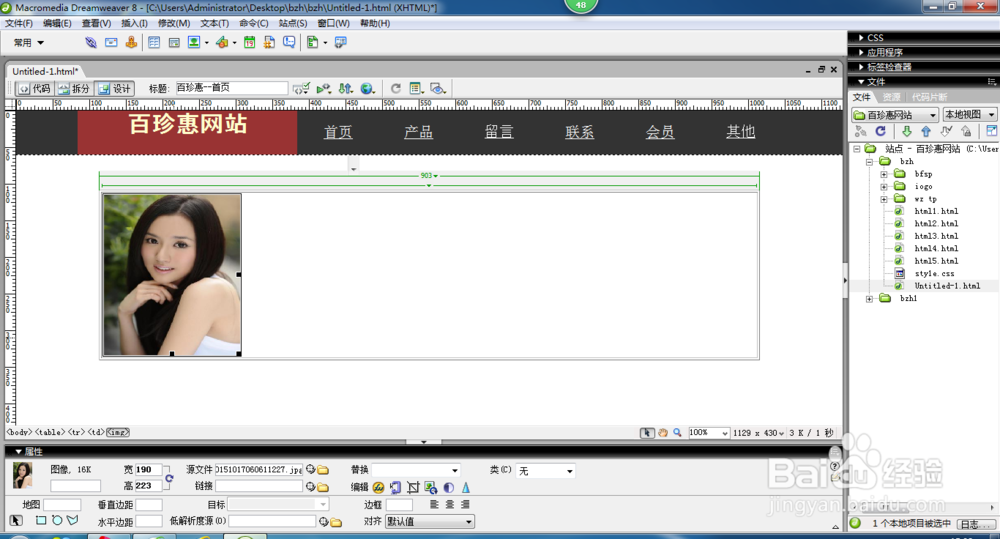Click the Templates icon in Insert bar
The height and width of the screenshot is (539, 1000).
pyautogui.click(x=312, y=43)
